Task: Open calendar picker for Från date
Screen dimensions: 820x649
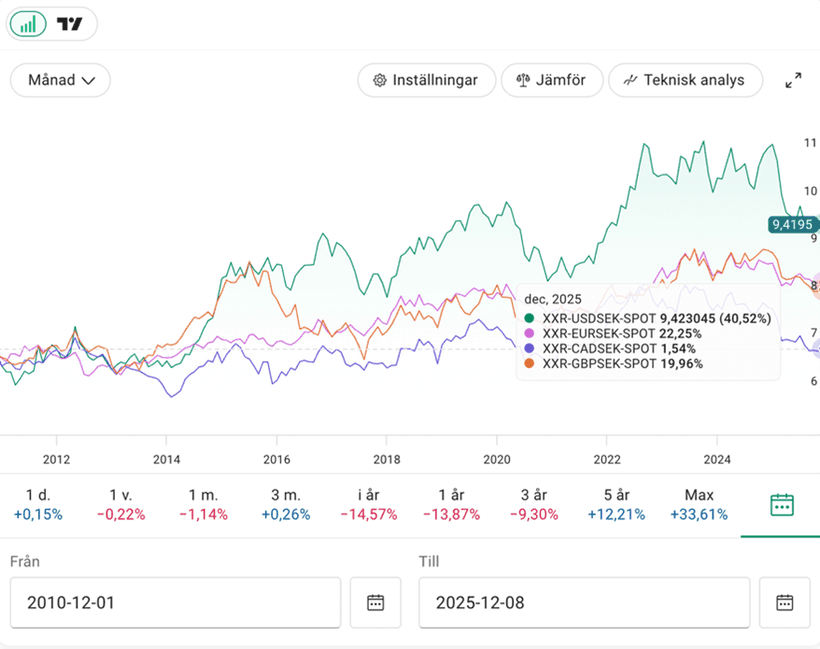Action: click(x=375, y=602)
